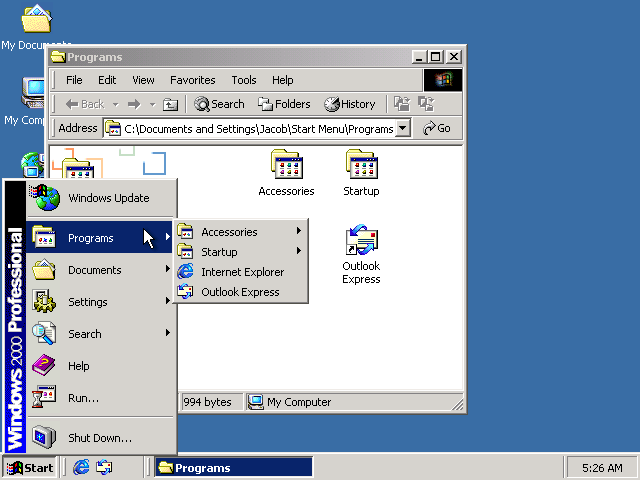The image size is (640, 480).
Task: Click the Search toolbar button
Action: click(x=219, y=104)
